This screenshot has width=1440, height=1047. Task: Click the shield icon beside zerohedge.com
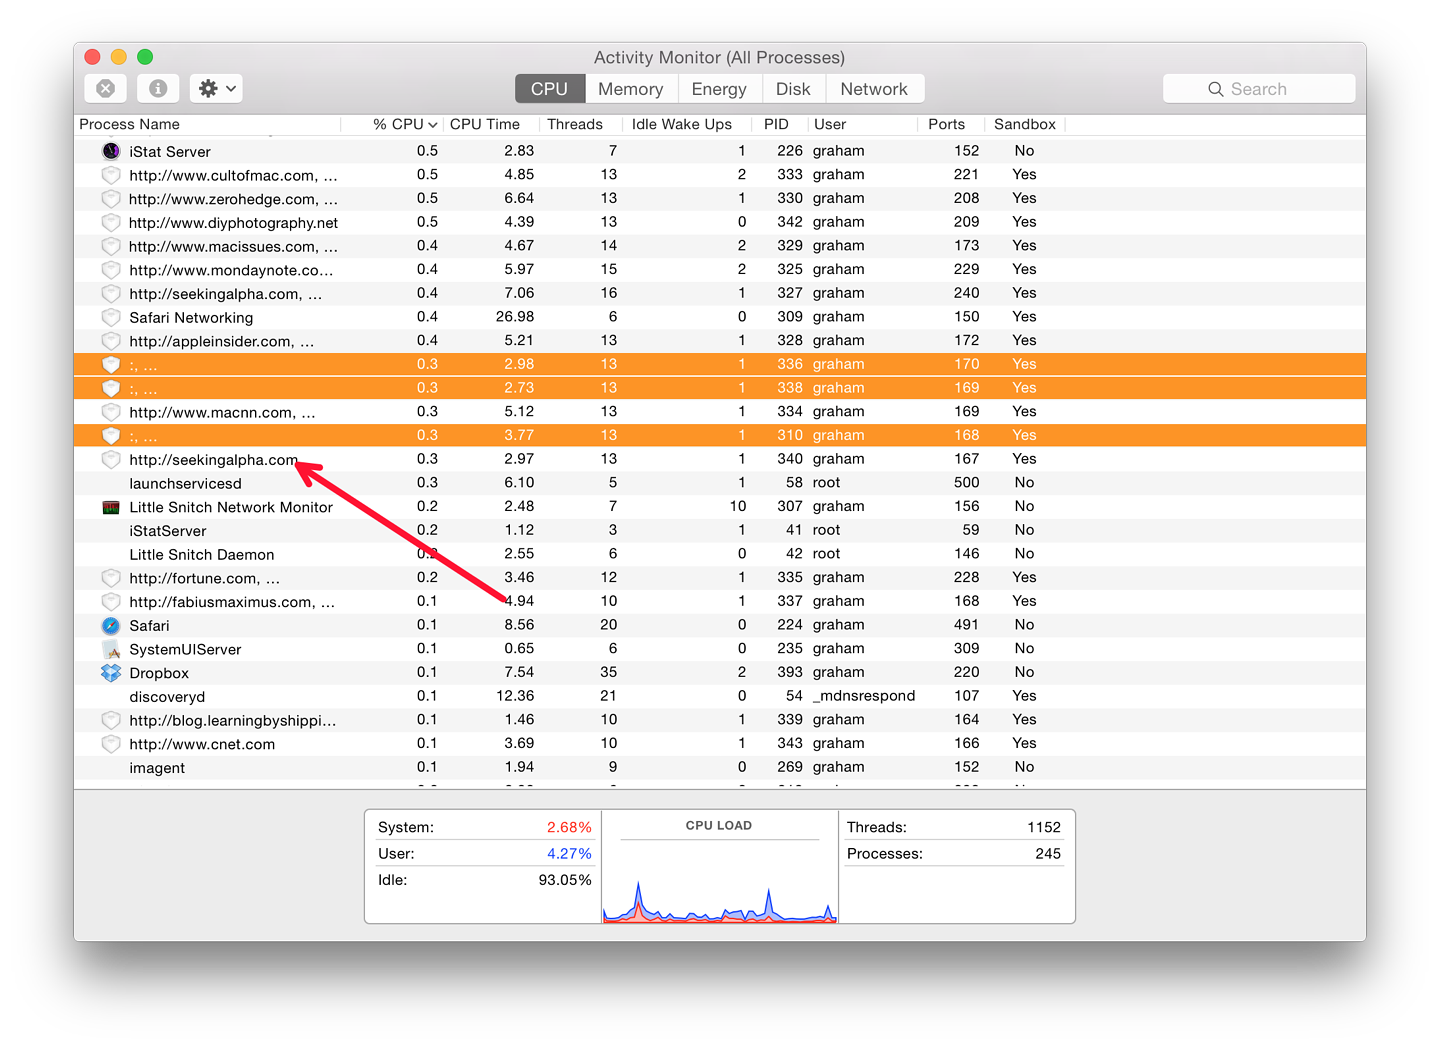coord(111,199)
